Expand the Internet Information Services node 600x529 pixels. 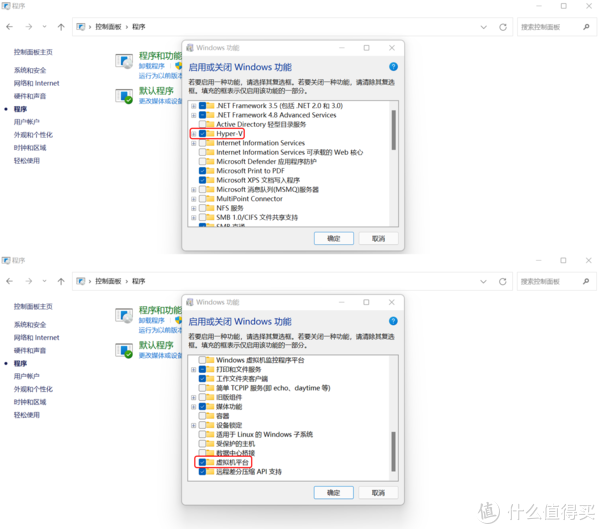tap(194, 143)
